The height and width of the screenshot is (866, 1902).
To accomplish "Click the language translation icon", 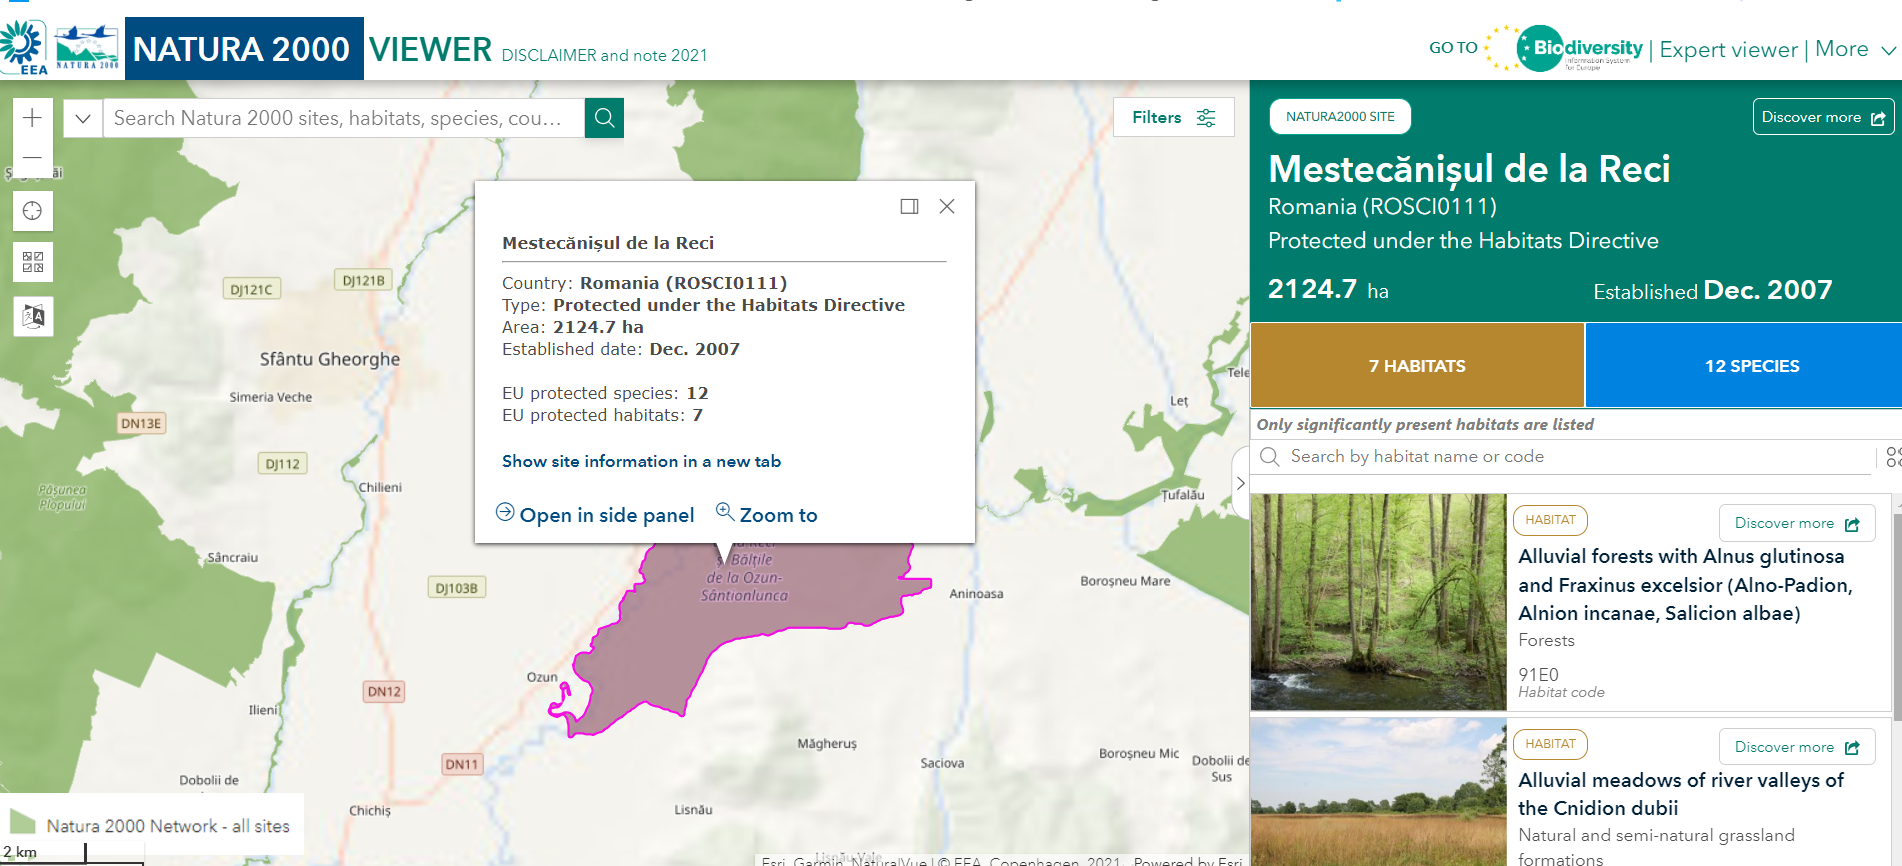I will (33, 316).
